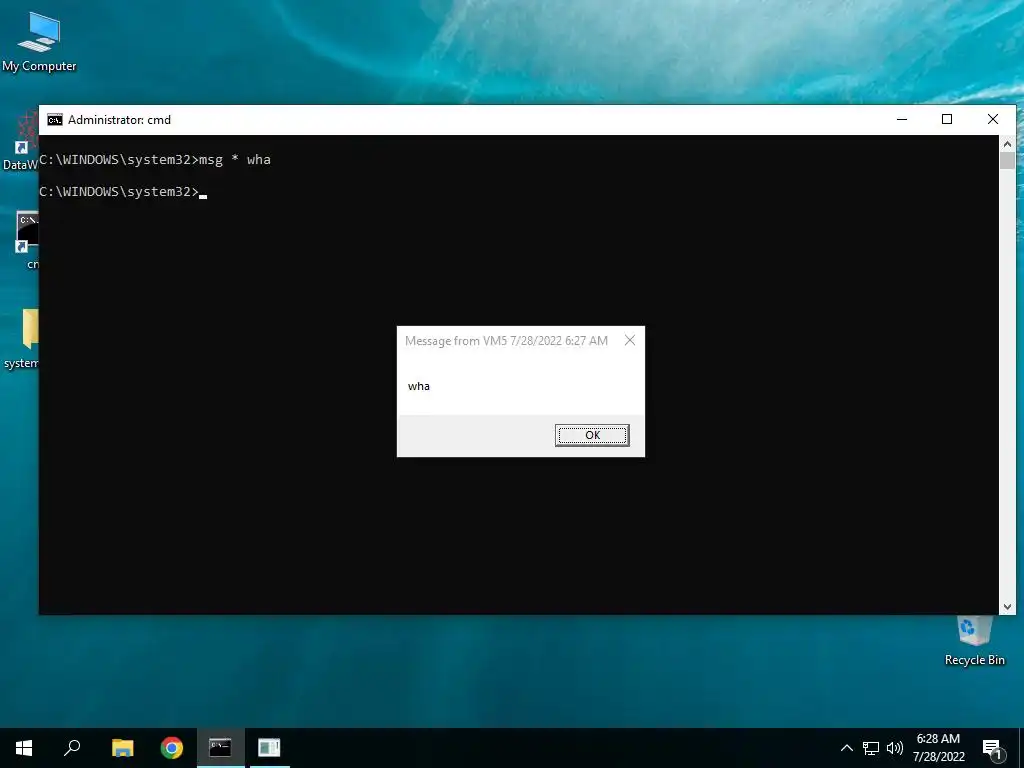Select the taskbar app next to cmd
1024x768 pixels.
[270, 748]
